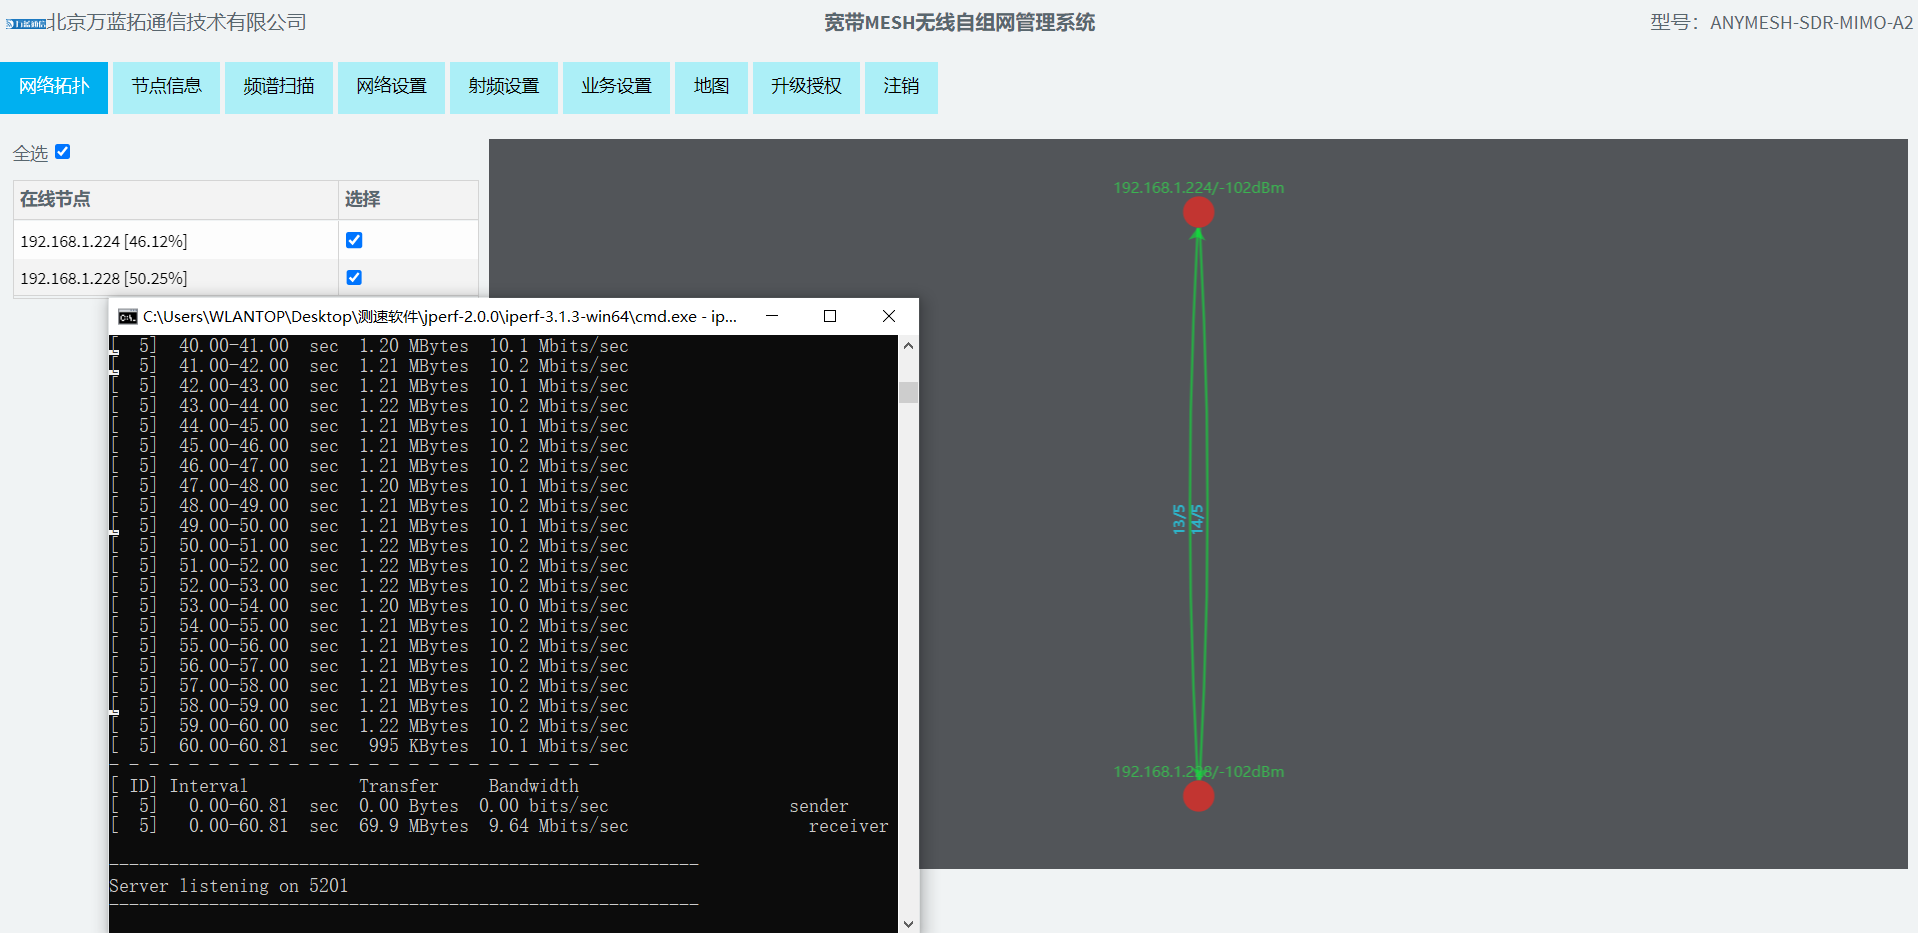This screenshot has width=1918, height=933.
Task: Click the 注销 logout button
Action: (x=900, y=87)
